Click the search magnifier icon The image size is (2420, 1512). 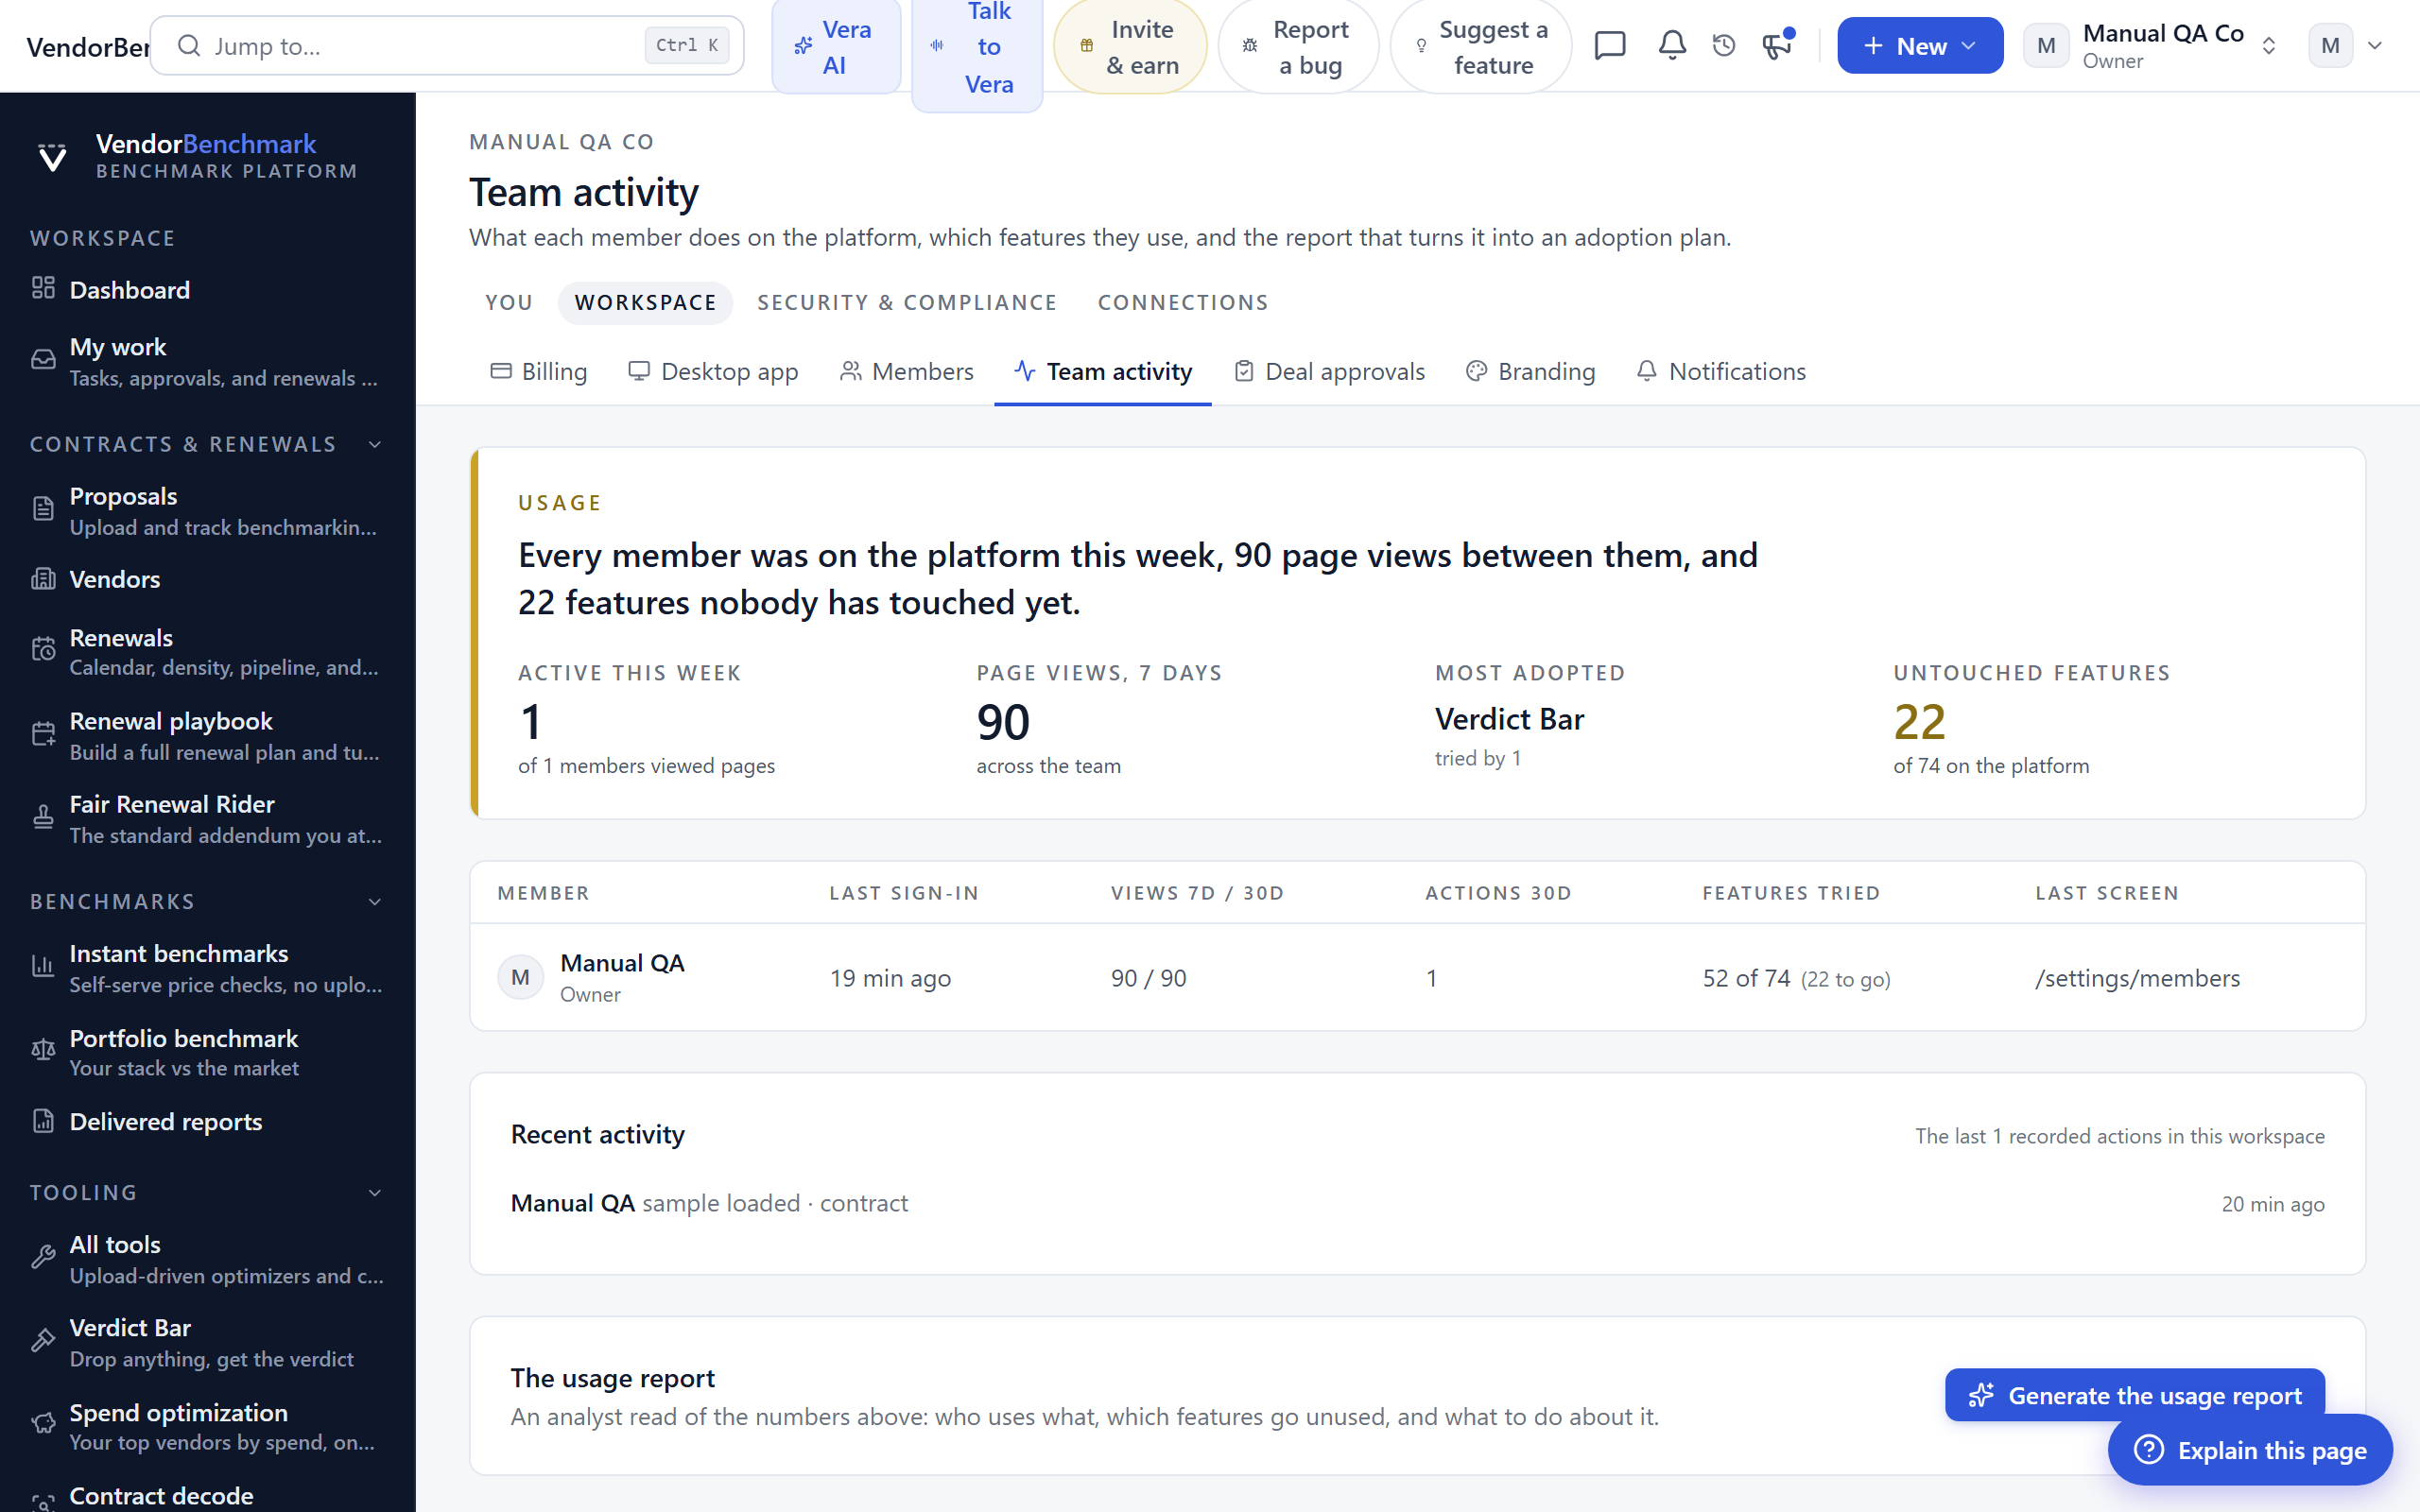189,46
